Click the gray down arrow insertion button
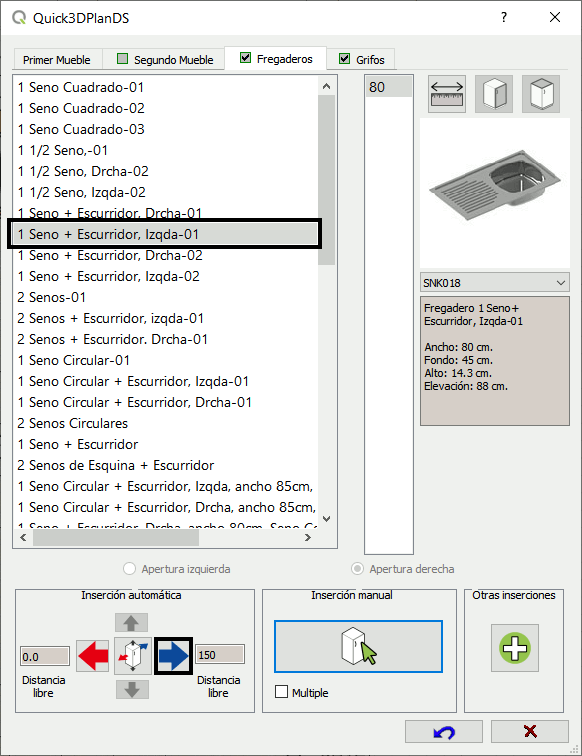The height and width of the screenshot is (756, 582). point(132,689)
